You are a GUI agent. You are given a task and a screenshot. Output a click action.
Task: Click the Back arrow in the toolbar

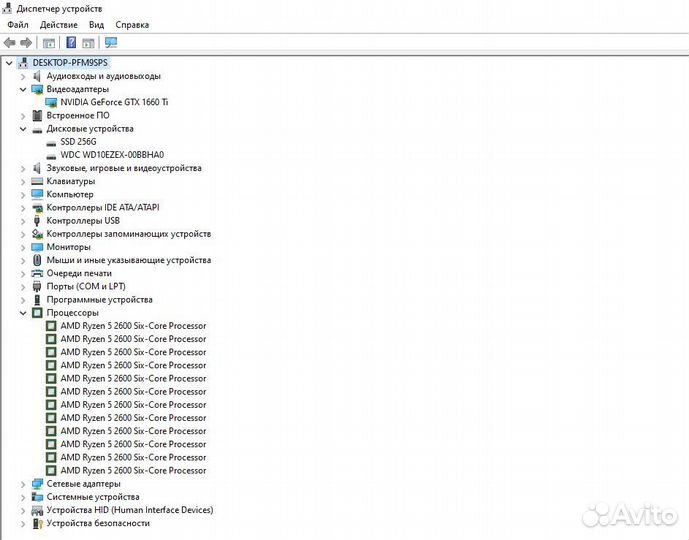[10, 43]
